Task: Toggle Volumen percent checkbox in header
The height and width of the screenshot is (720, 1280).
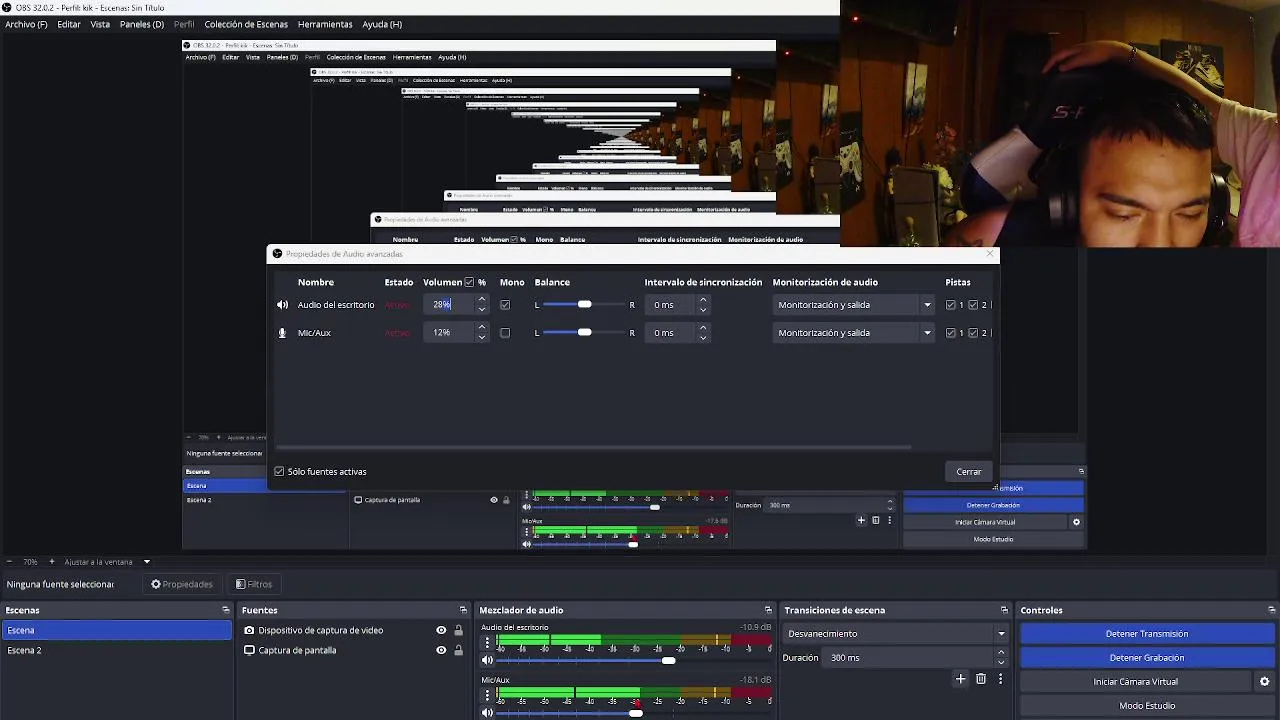Action: tap(469, 282)
